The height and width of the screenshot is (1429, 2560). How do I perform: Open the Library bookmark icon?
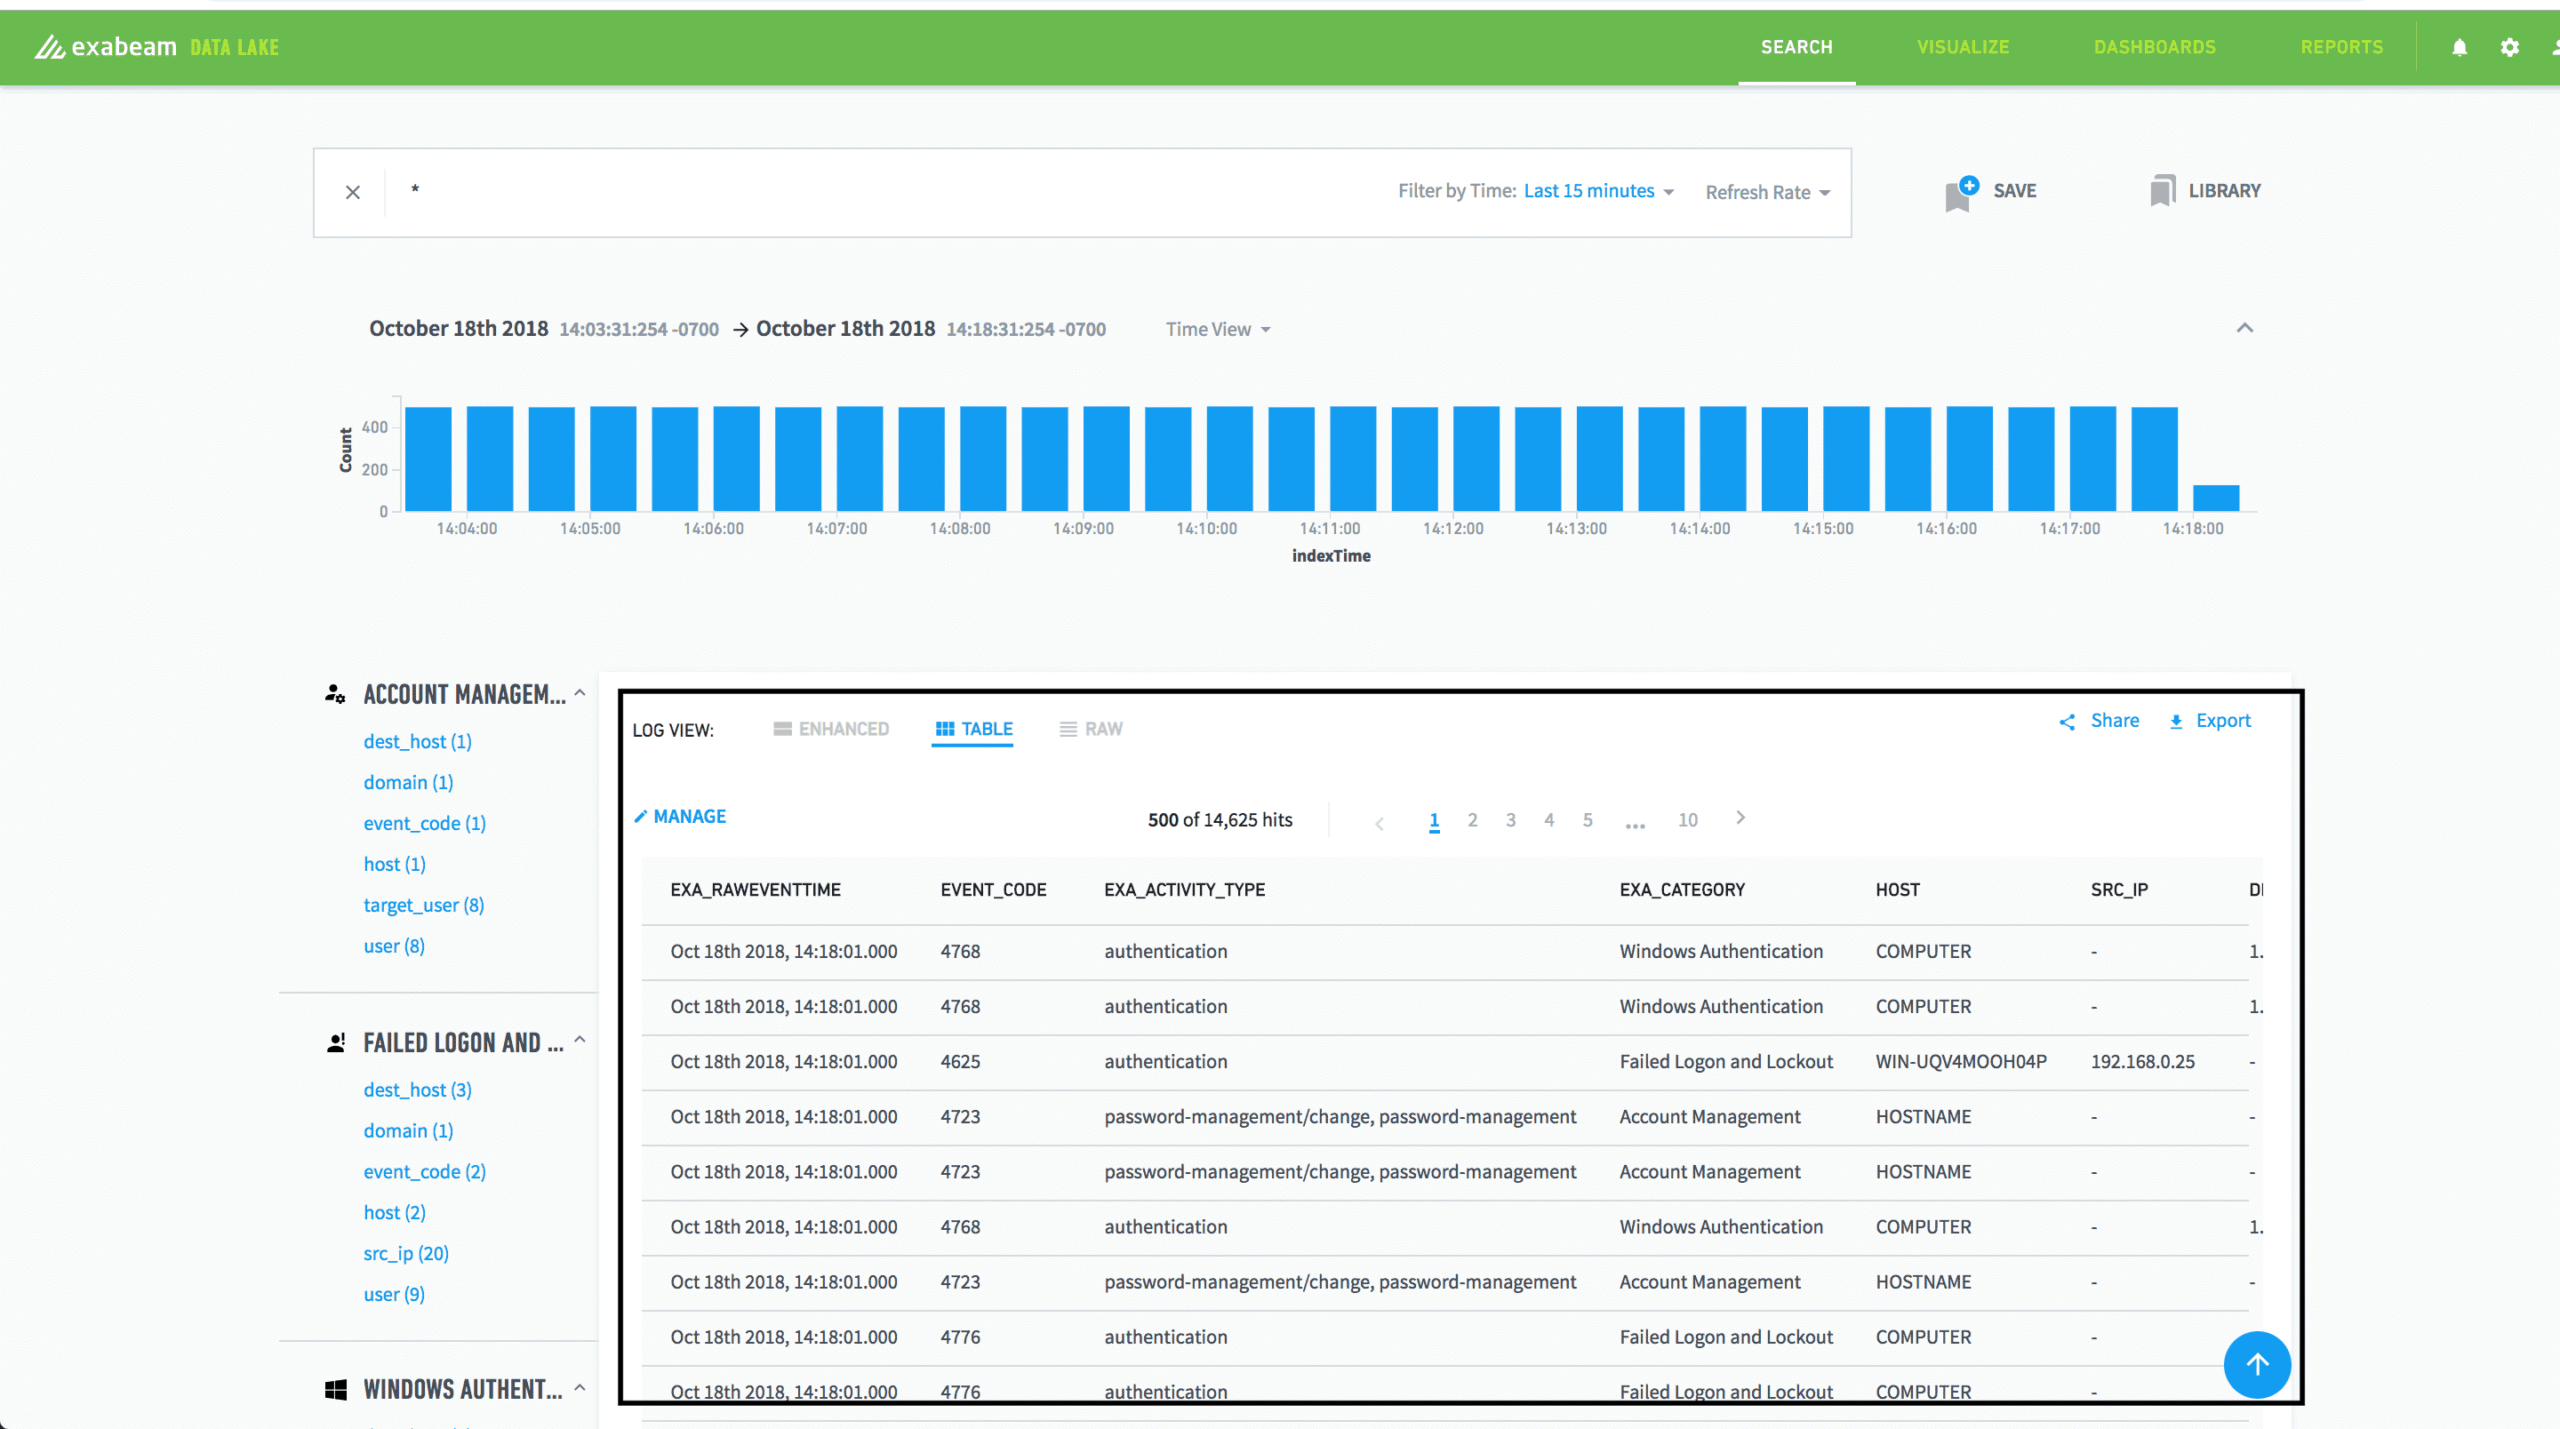pyautogui.click(x=2162, y=190)
